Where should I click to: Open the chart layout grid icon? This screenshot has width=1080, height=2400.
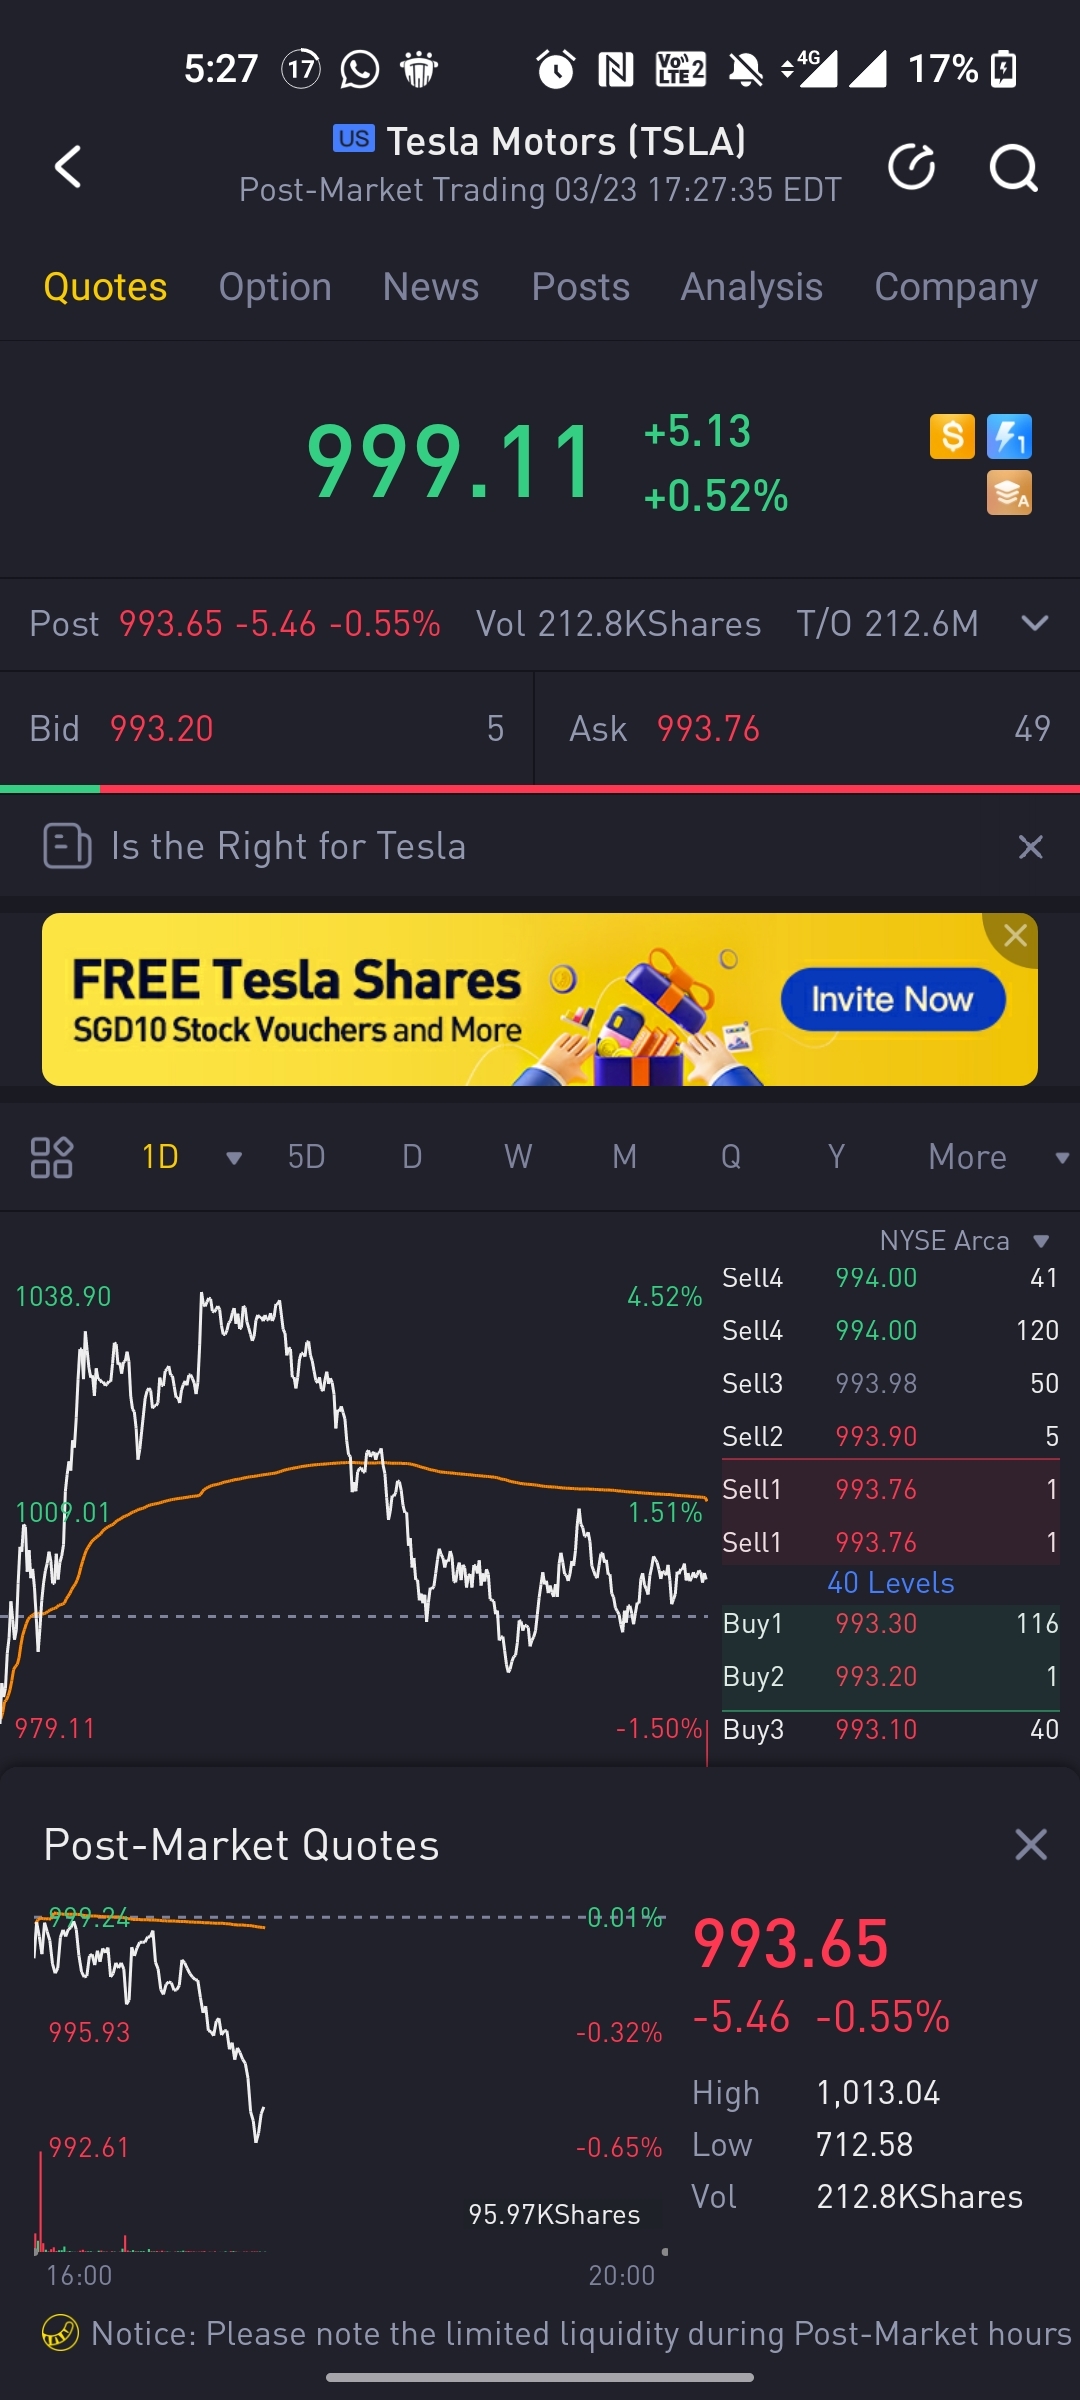point(52,1157)
